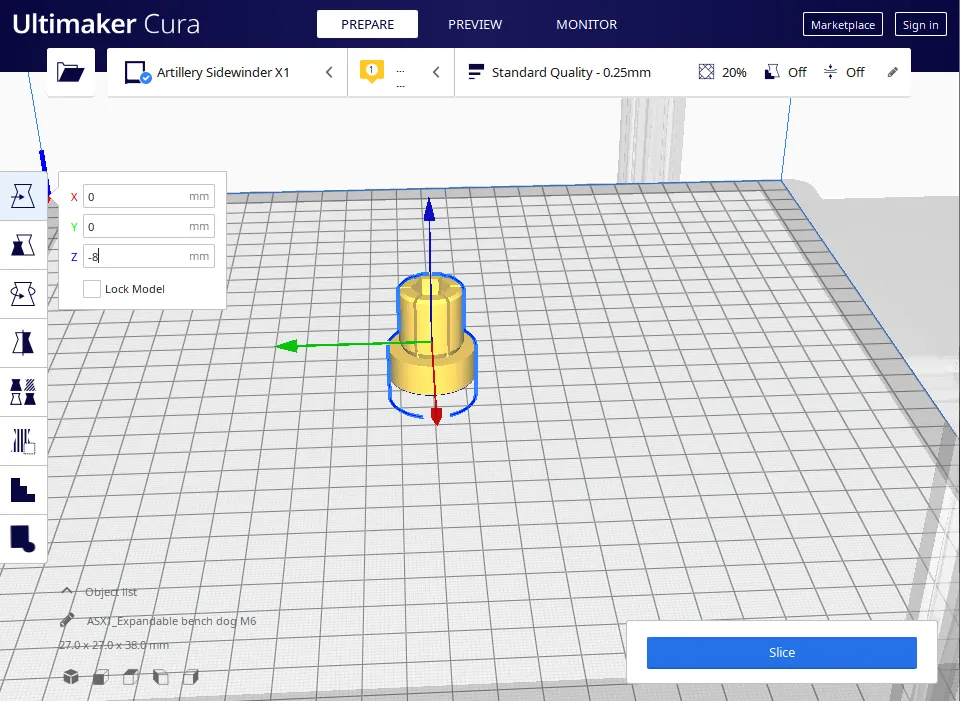960x701 pixels.
Task: Collapse the Object list
Action: pyautogui.click(x=67, y=592)
